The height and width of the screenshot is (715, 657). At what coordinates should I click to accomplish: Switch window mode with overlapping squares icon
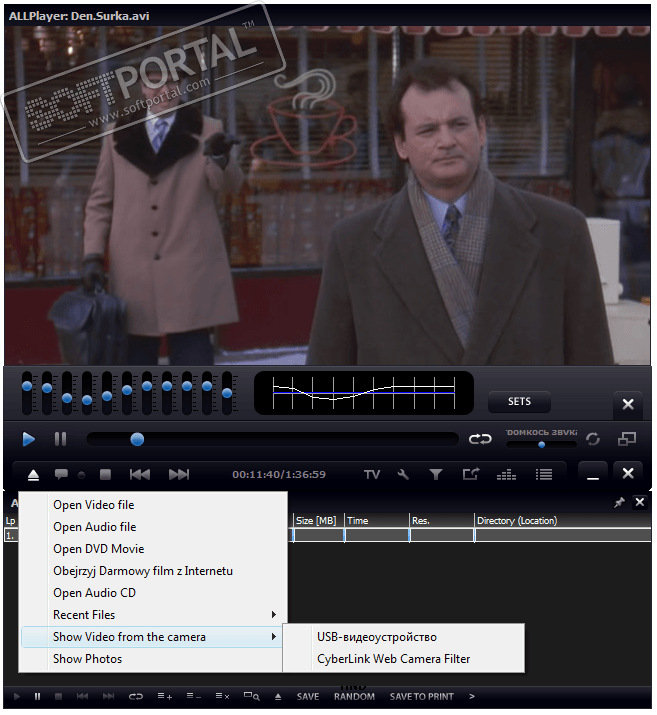(628, 440)
